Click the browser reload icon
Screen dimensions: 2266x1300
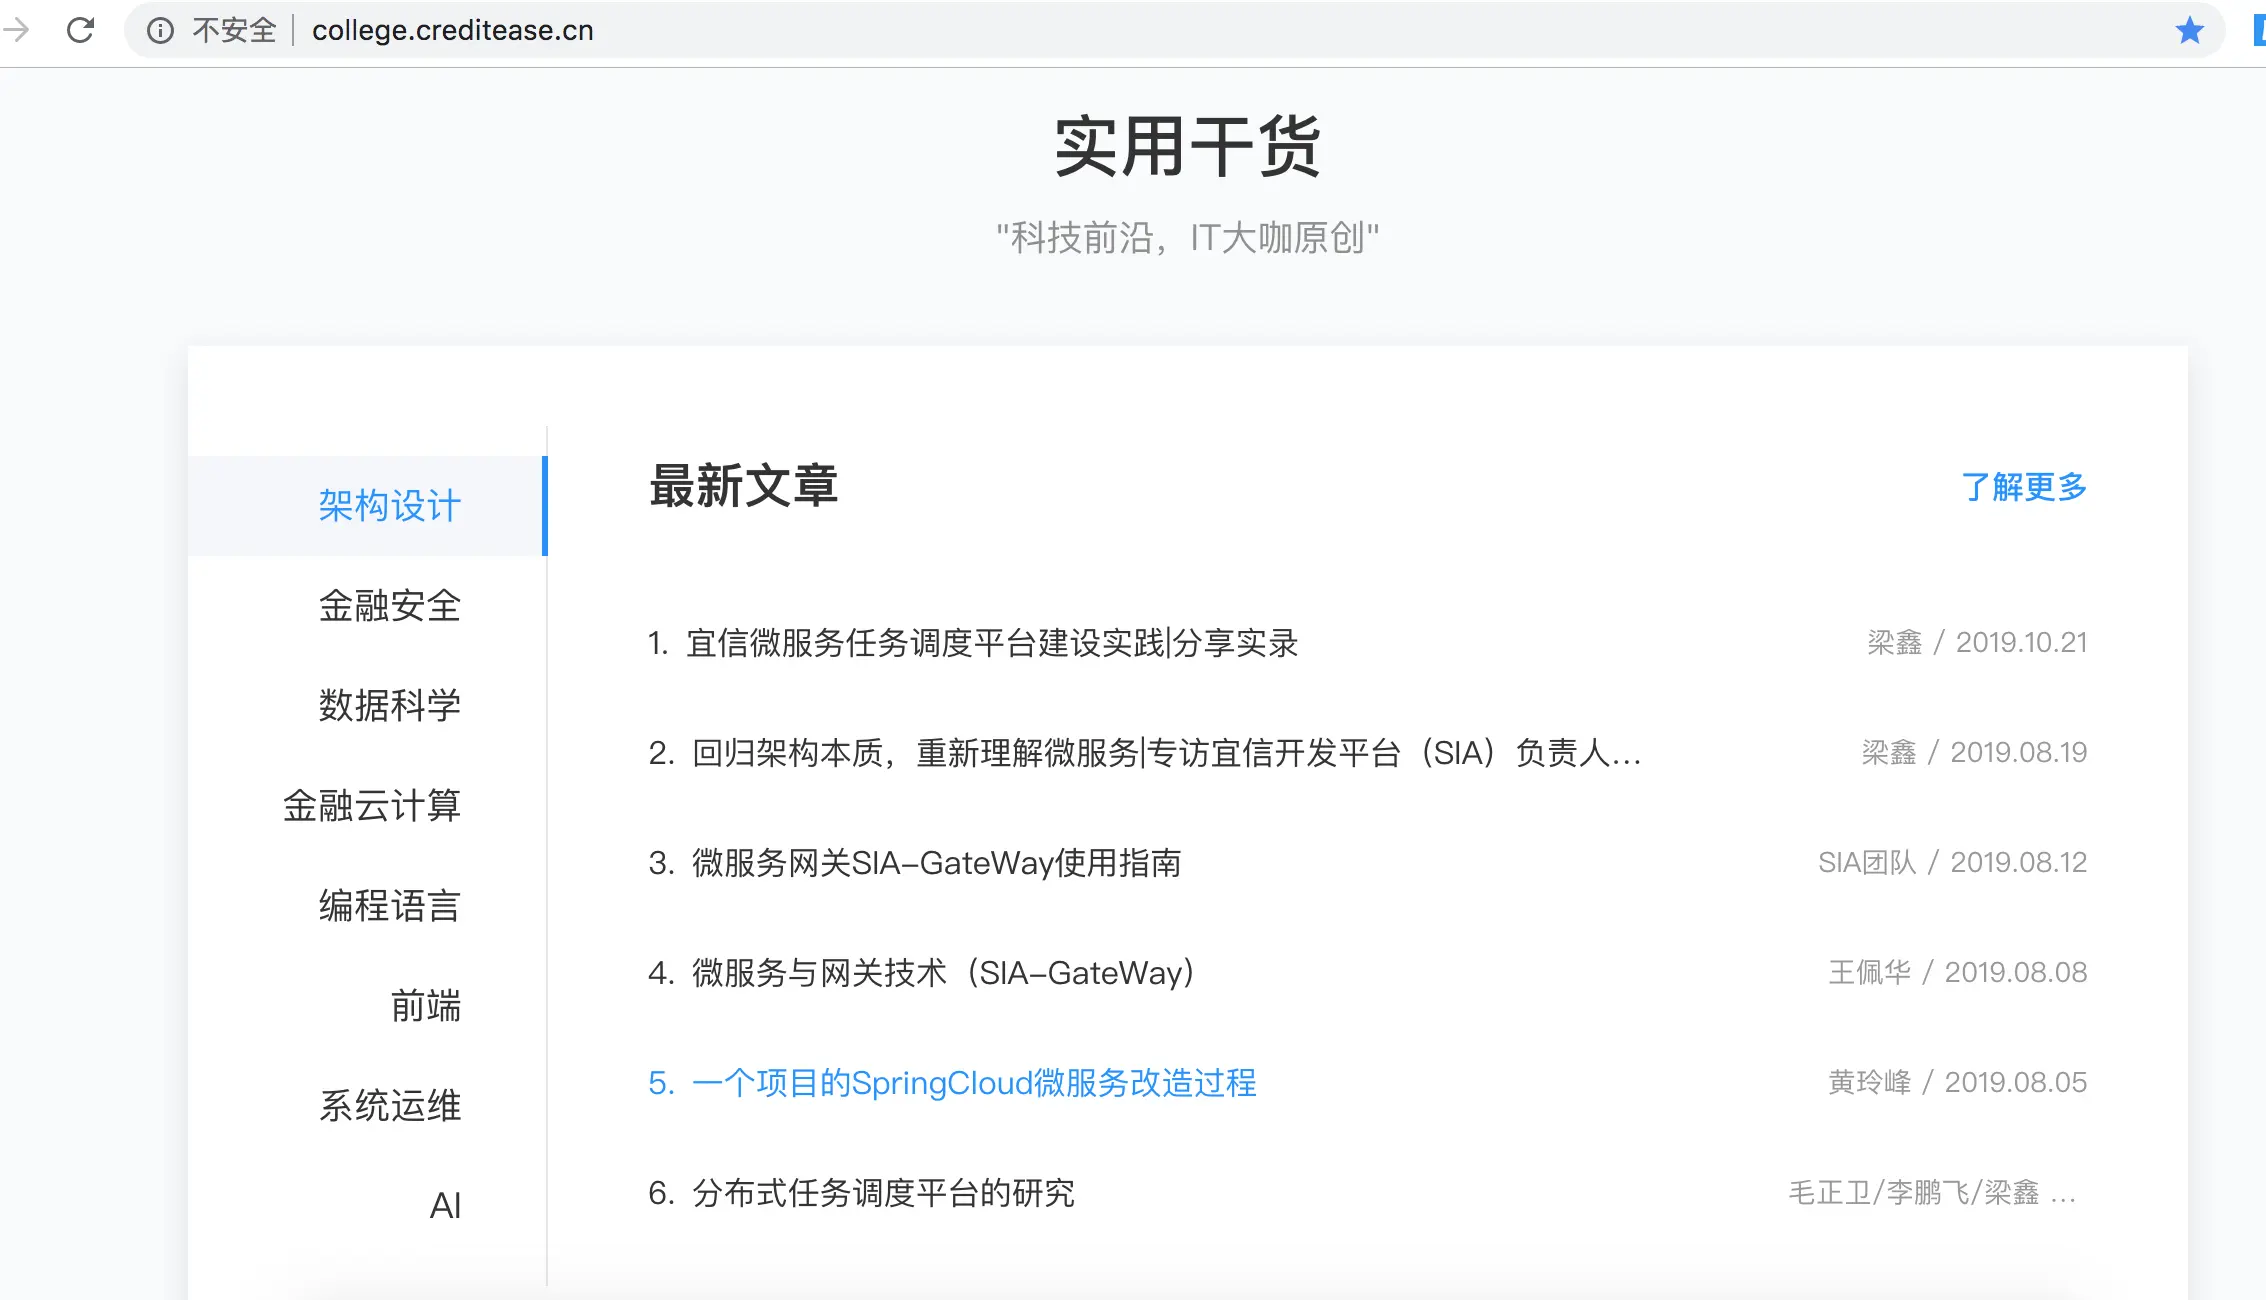click(80, 30)
